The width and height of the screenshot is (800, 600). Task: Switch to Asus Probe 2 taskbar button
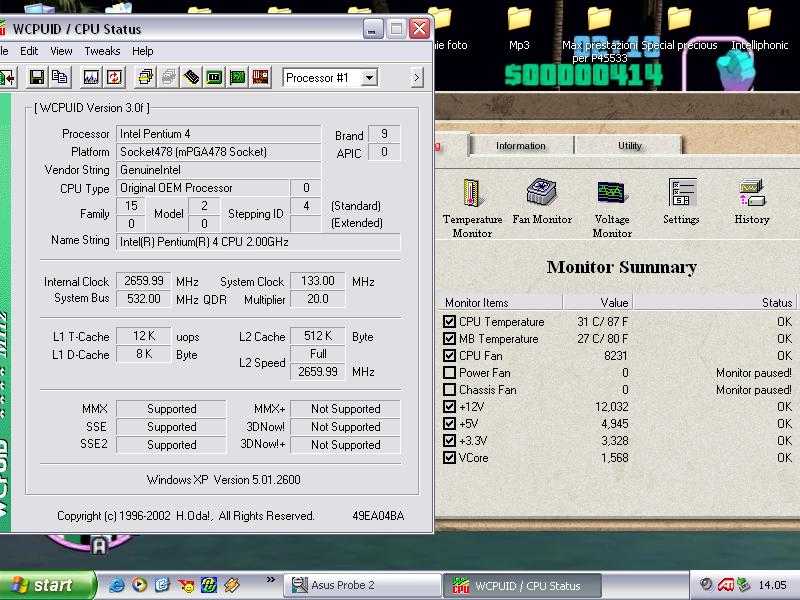(x=363, y=585)
